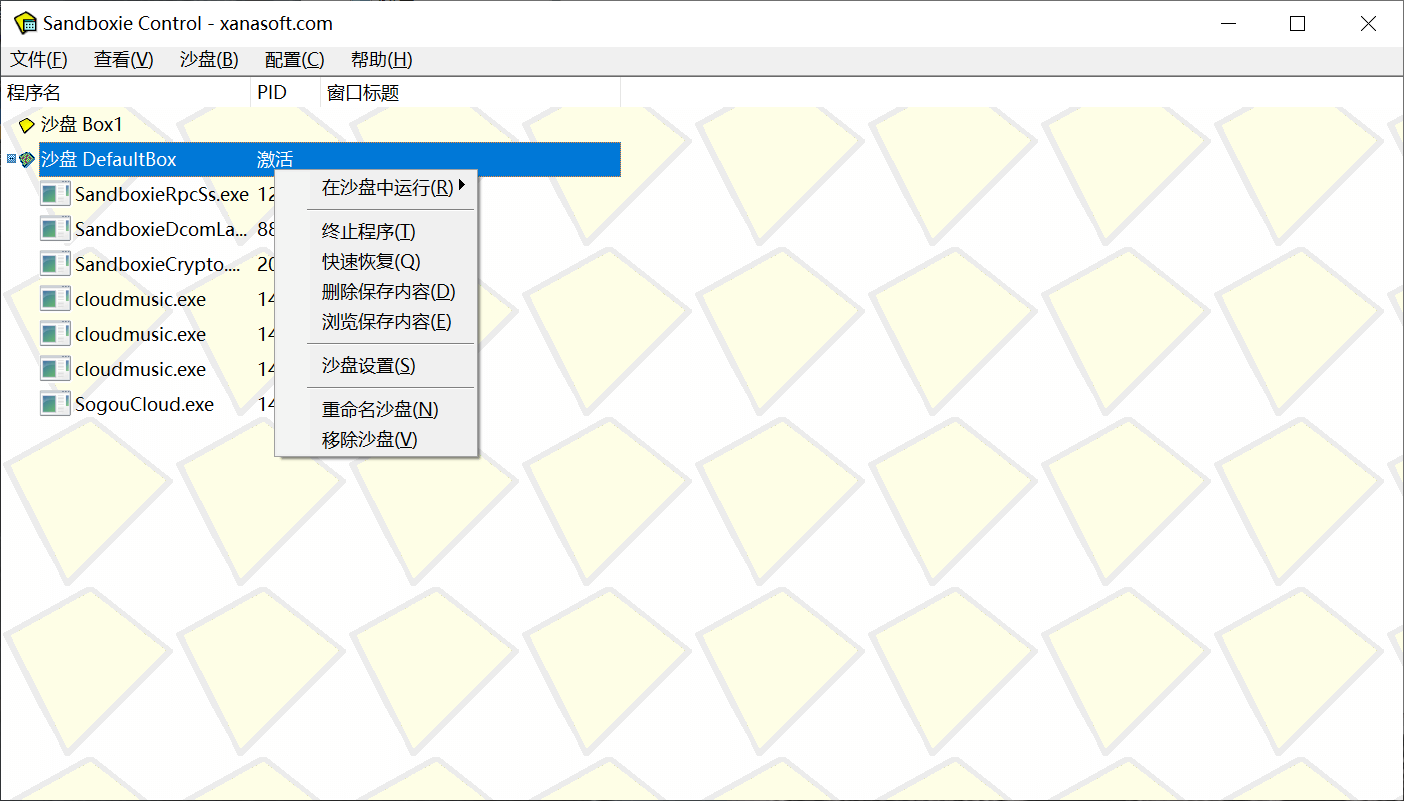Click the SandboxieCrypto process icon
1404x801 pixels.
pyautogui.click(x=55, y=264)
